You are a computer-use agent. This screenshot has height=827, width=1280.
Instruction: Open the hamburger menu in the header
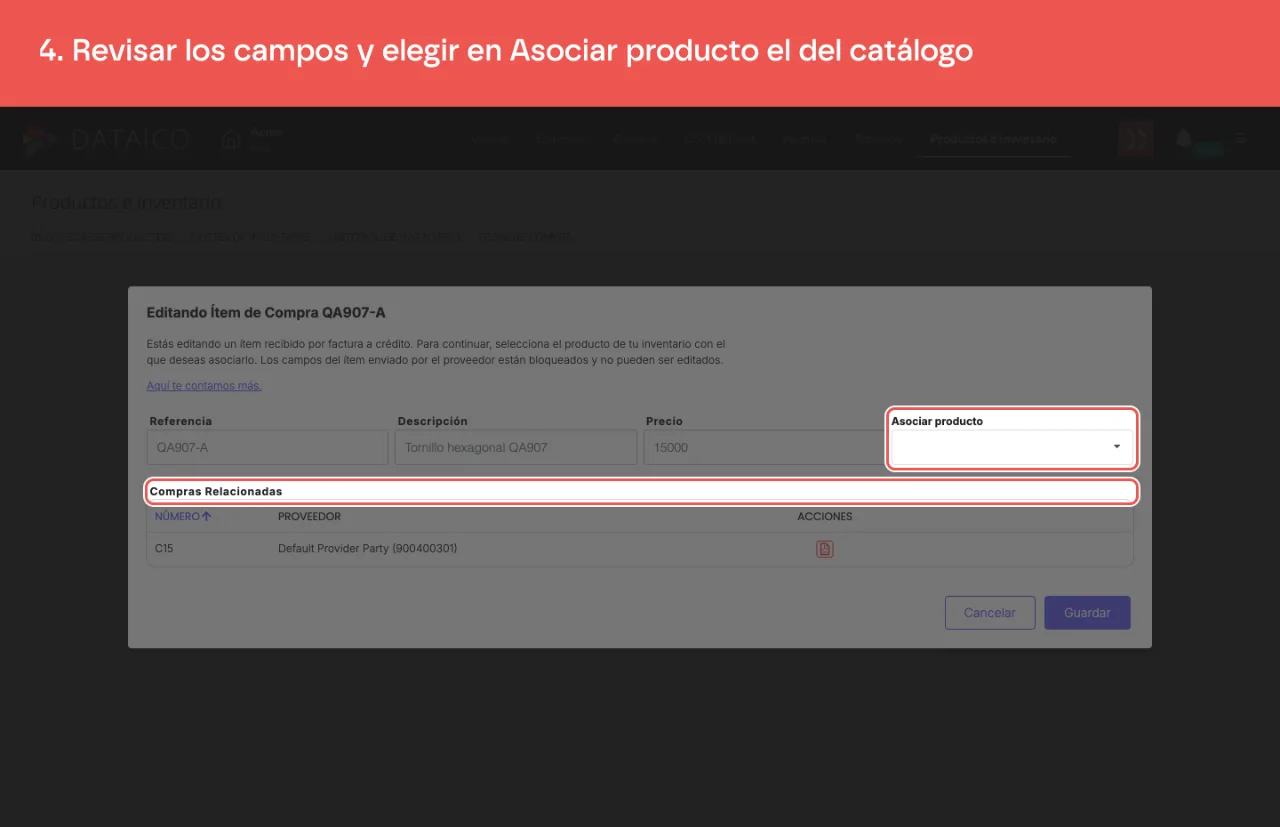(1241, 139)
